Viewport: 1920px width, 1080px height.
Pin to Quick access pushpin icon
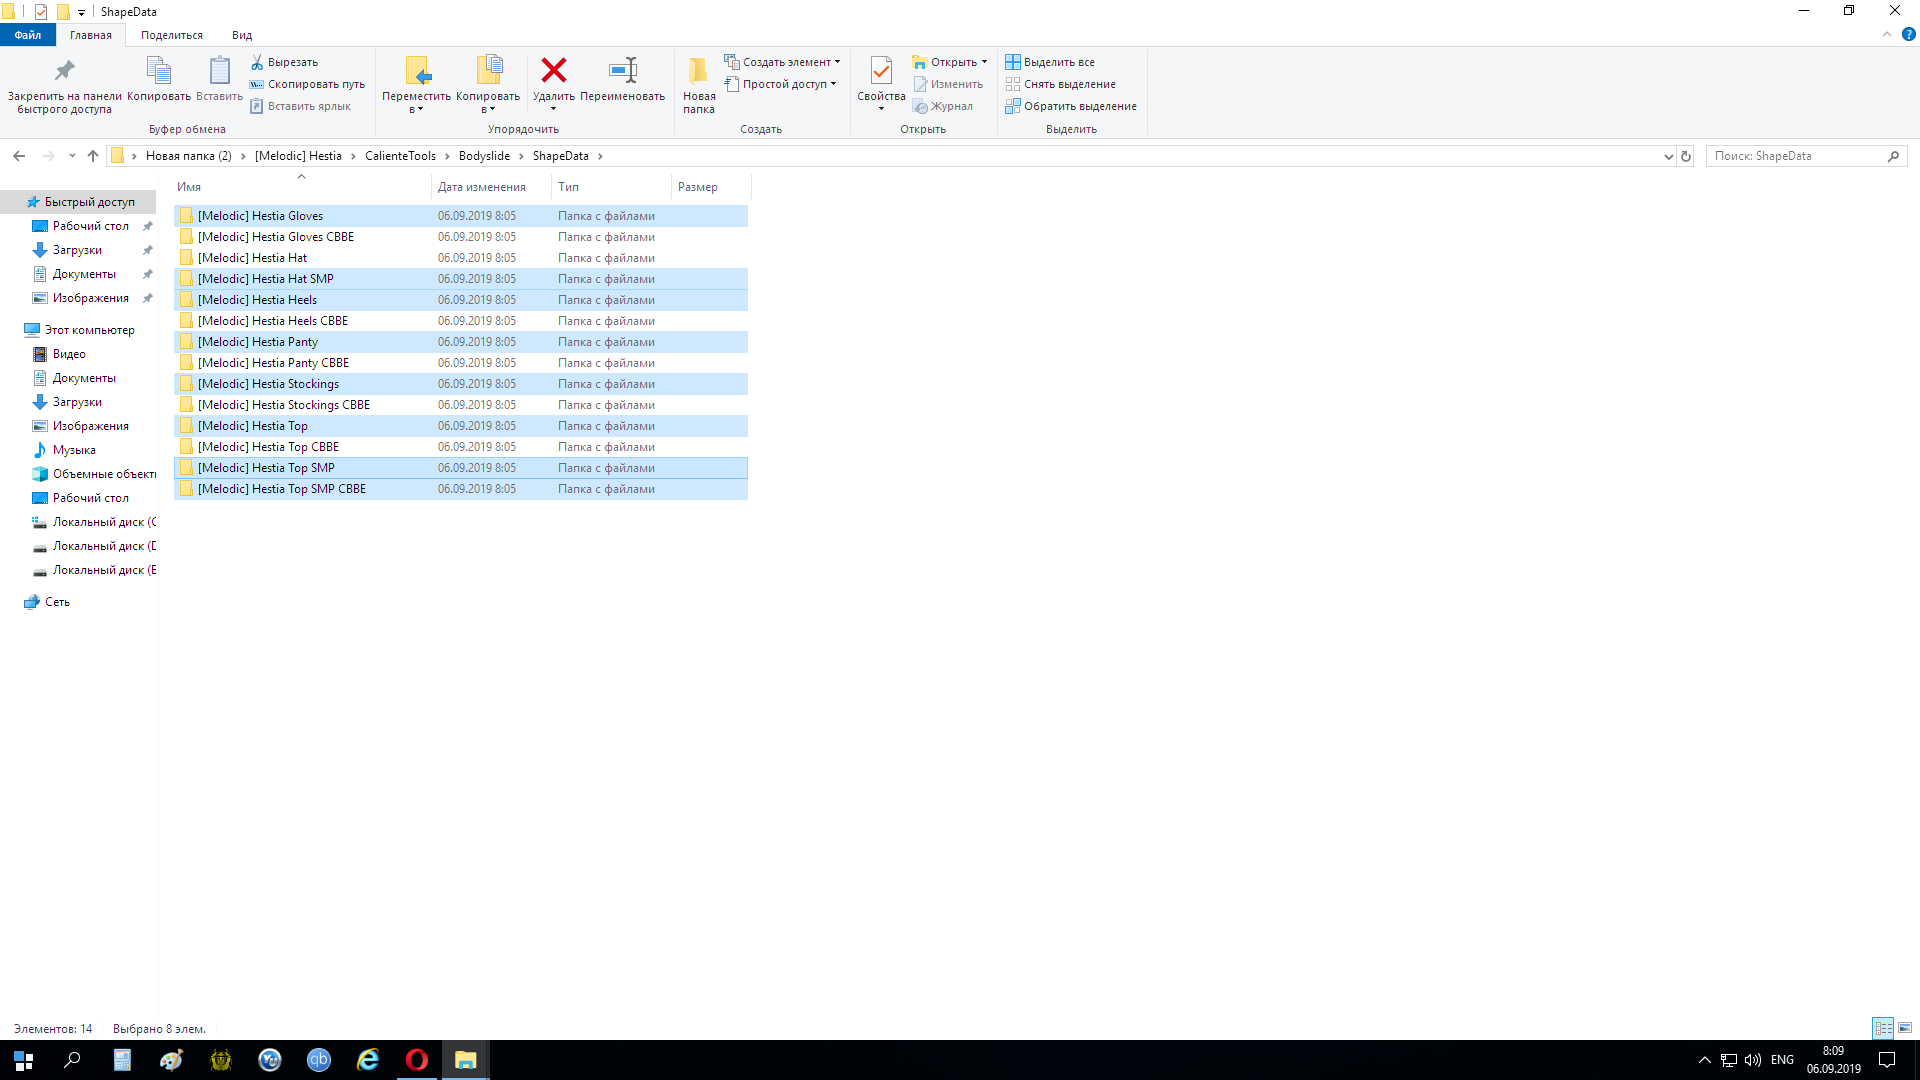tap(64, 70)
